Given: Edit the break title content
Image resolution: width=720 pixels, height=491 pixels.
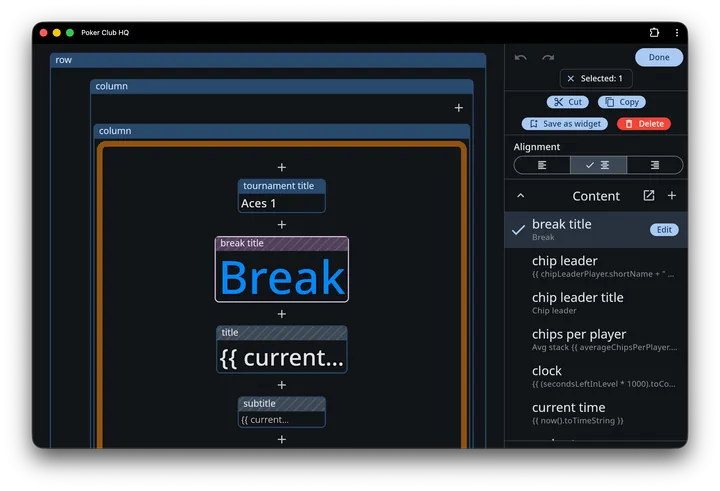Looking at the screenshot, I should [x=664, y=230].
